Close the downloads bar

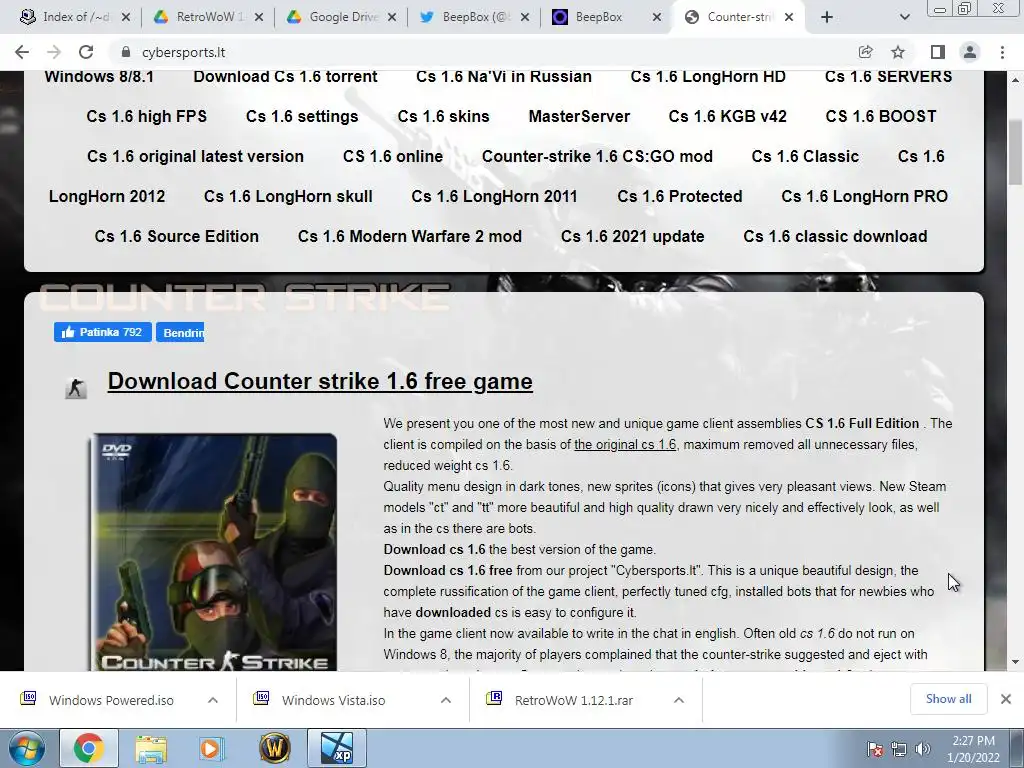1006,699
